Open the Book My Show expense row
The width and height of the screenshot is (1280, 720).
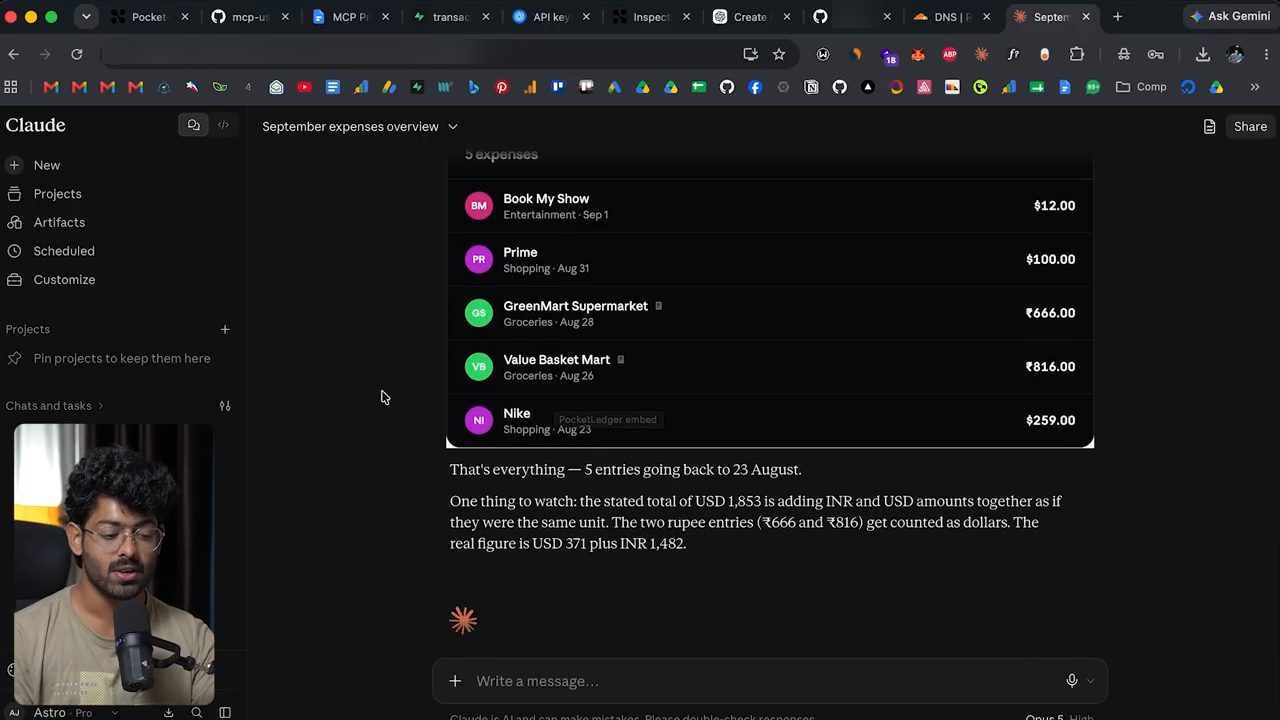(x=770, y=206)
